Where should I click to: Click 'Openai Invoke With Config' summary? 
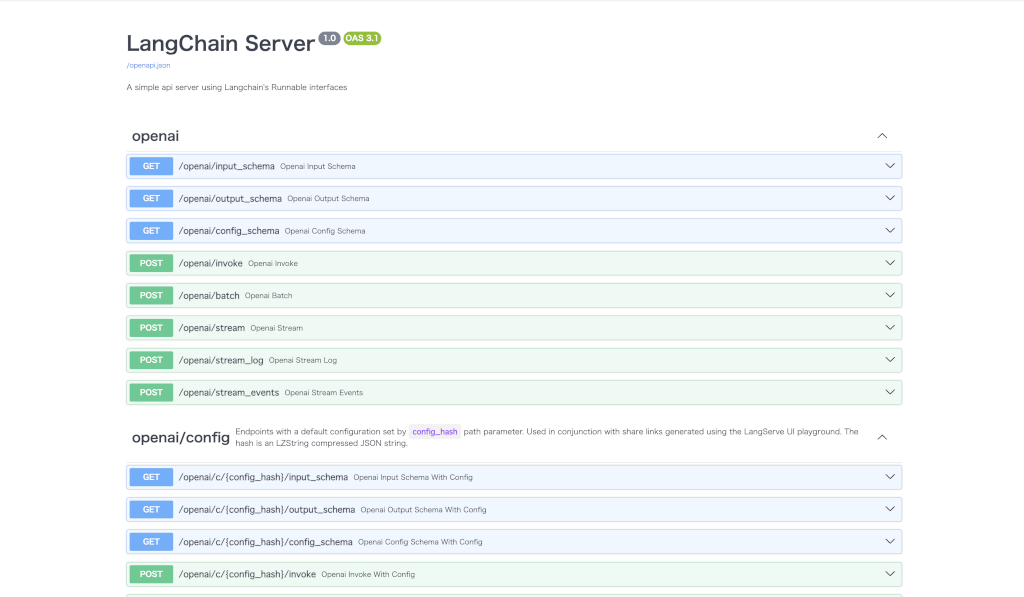368,574
